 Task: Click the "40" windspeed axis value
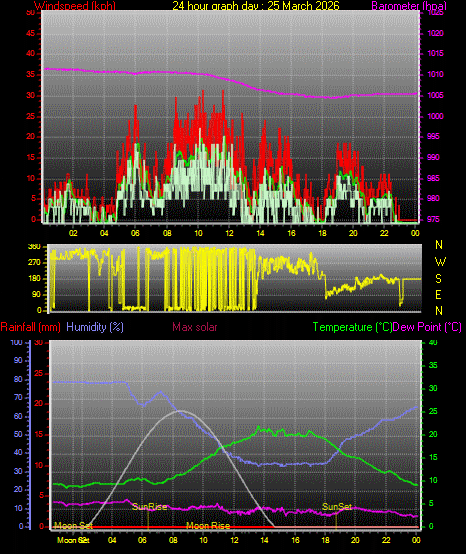click(x=31, y=54)
